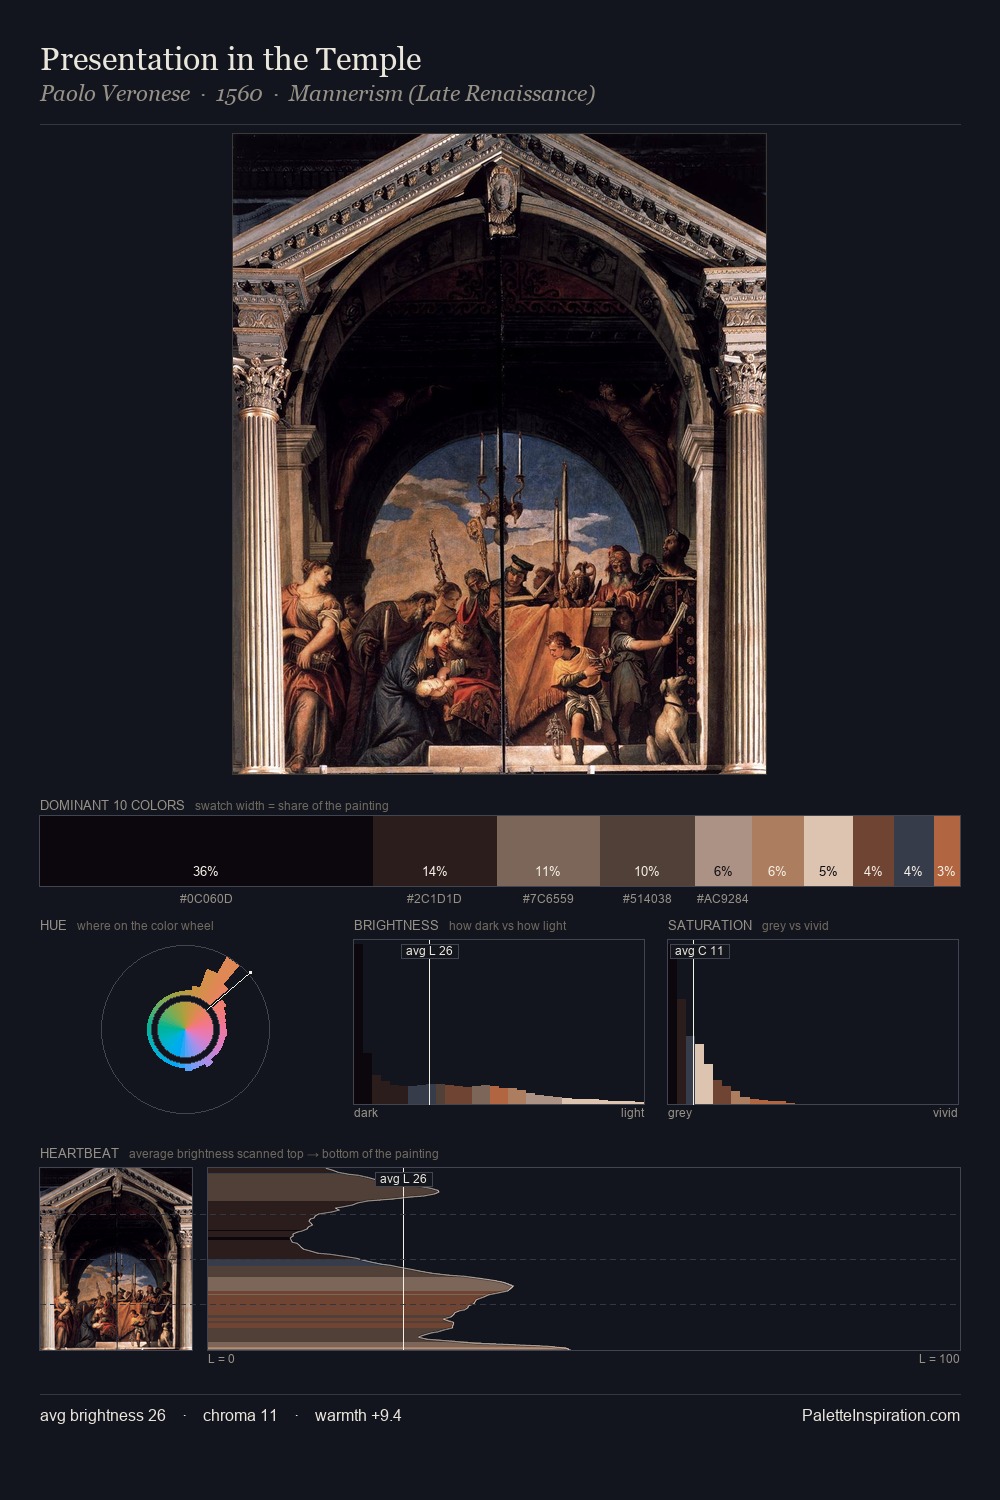The width and height of the screenshot is (1000, 1500).
Task: Click hex code #7C6559
Action: 548,899
